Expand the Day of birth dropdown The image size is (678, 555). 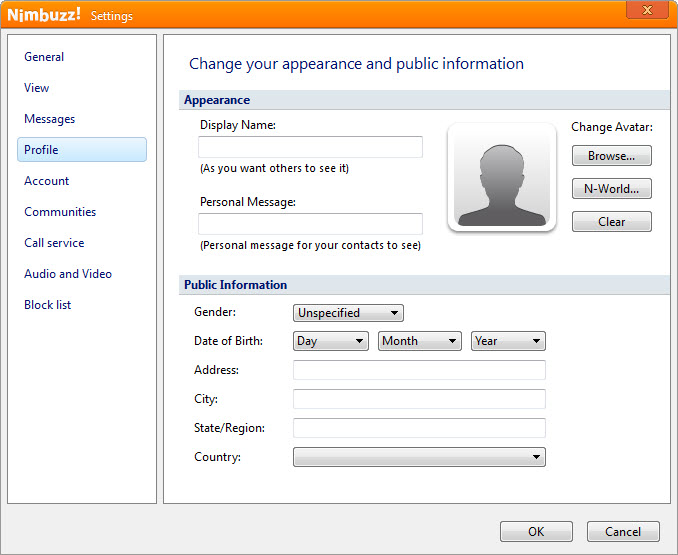click(x=331, y=341)
